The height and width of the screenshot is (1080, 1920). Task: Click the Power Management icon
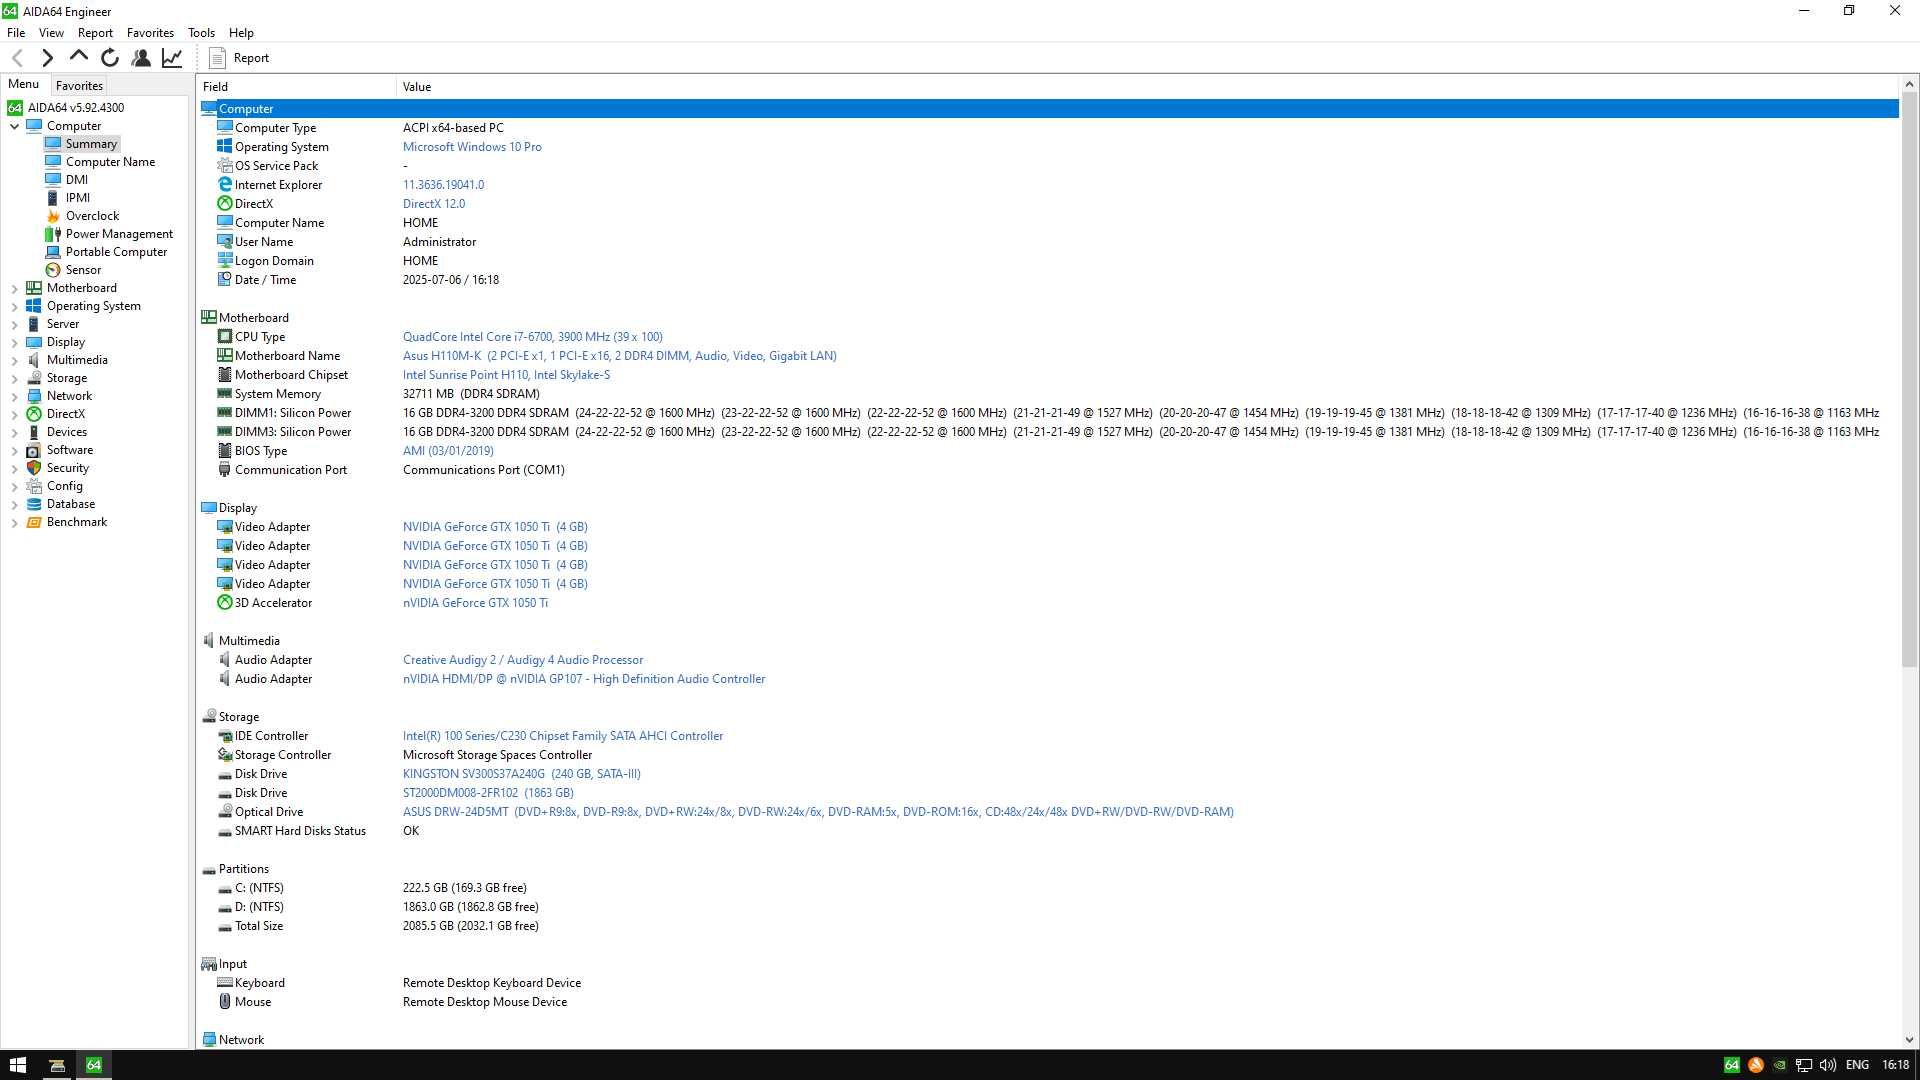pyautogui.click(x=53, y=234)
